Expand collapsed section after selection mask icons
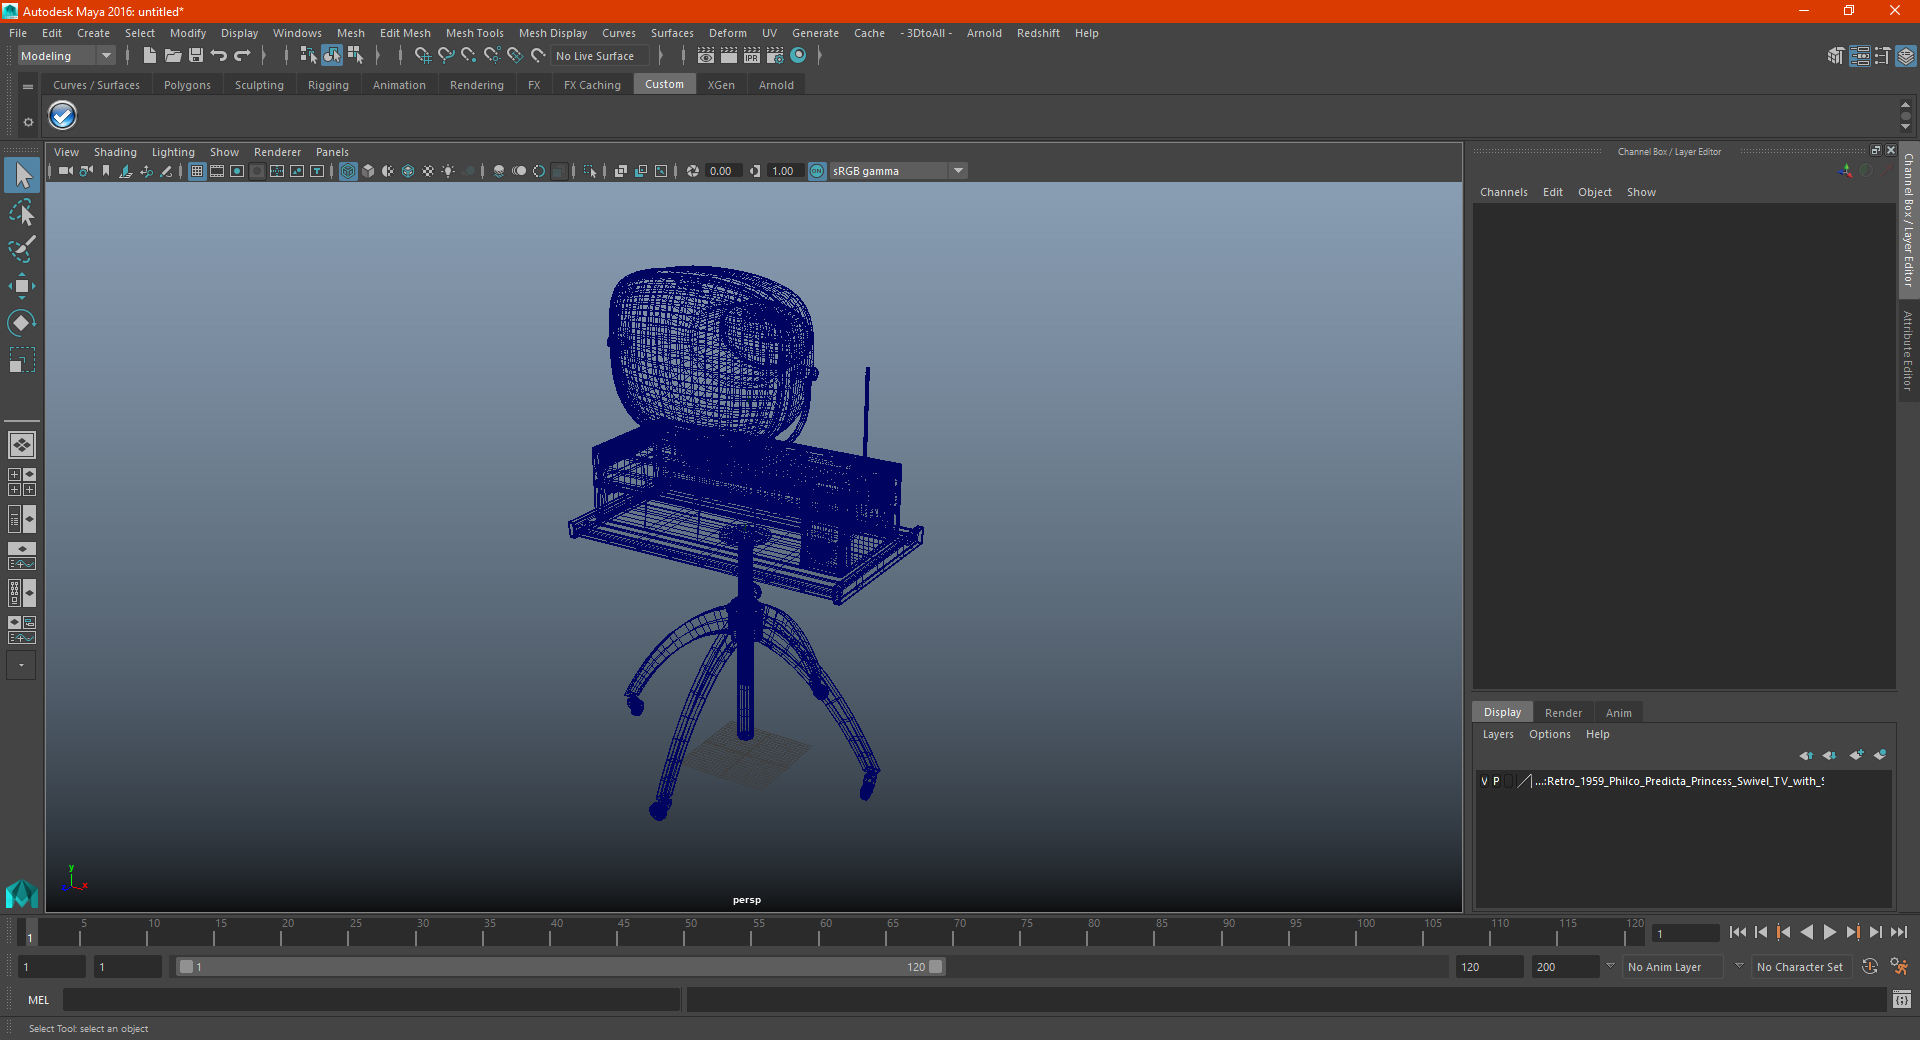Image resolution: width=1920 pixels, height=1040 pixels. 378,56
